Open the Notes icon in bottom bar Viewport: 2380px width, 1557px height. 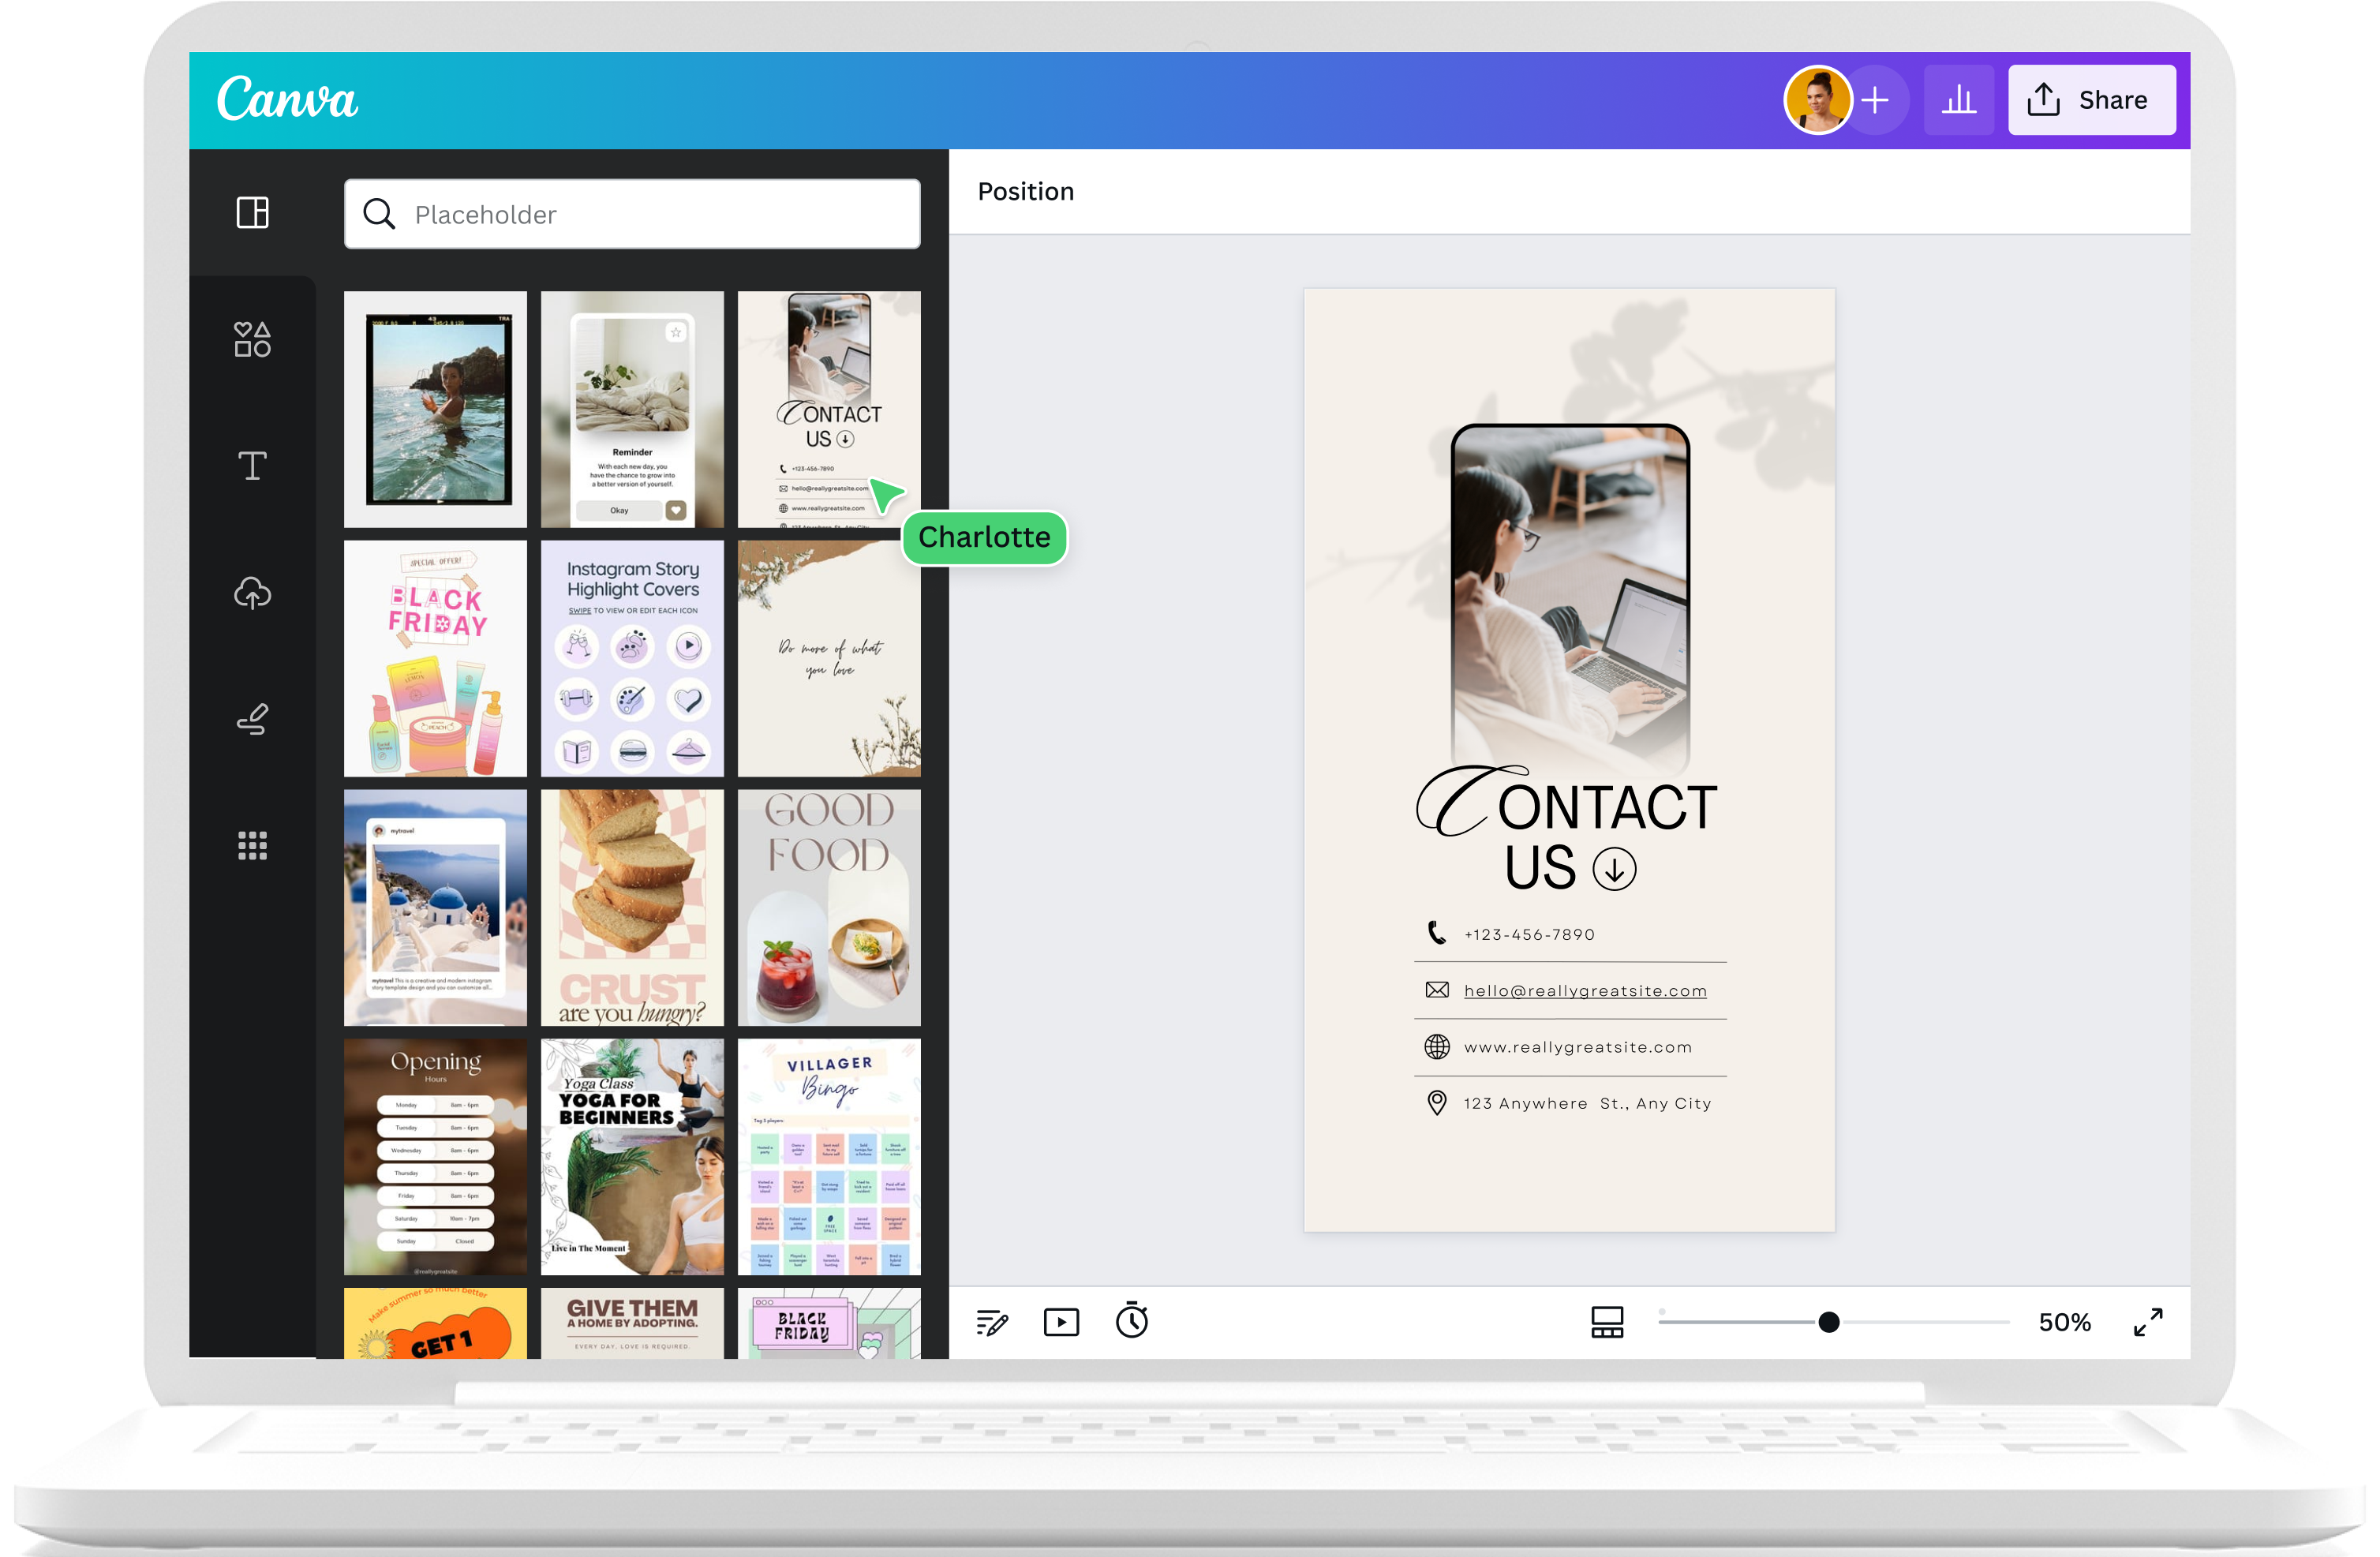(x=991, y=1322)
